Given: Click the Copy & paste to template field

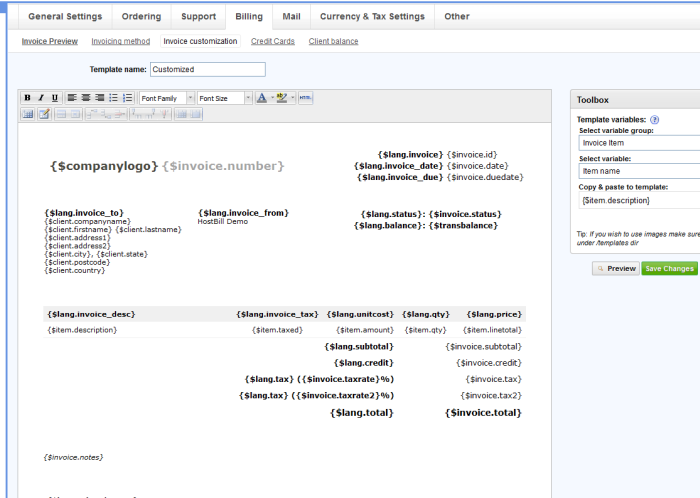Looking at the screenshot, I should point(639,200).
